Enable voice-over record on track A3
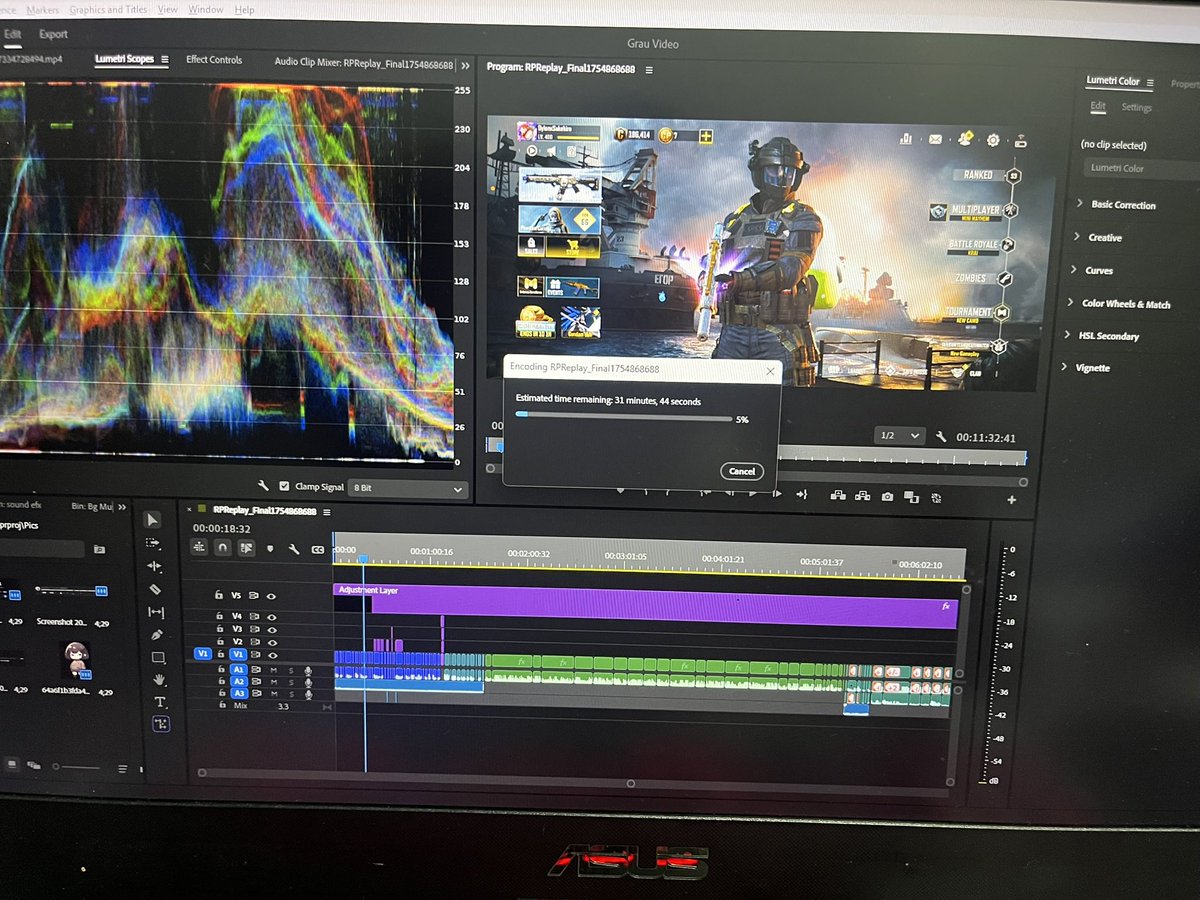This screenshot has width=1200, height=900. tap(309, 694)
